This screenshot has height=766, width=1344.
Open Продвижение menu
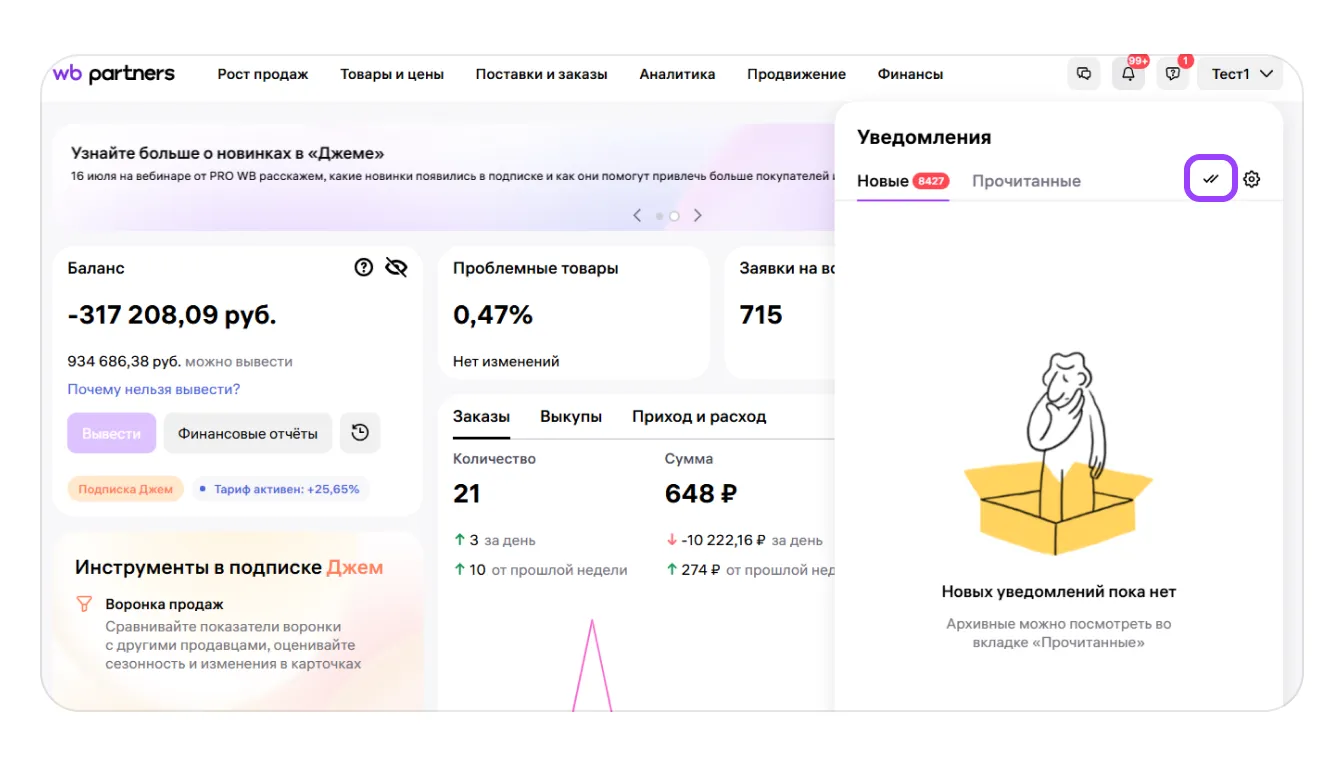coord(796,74)
